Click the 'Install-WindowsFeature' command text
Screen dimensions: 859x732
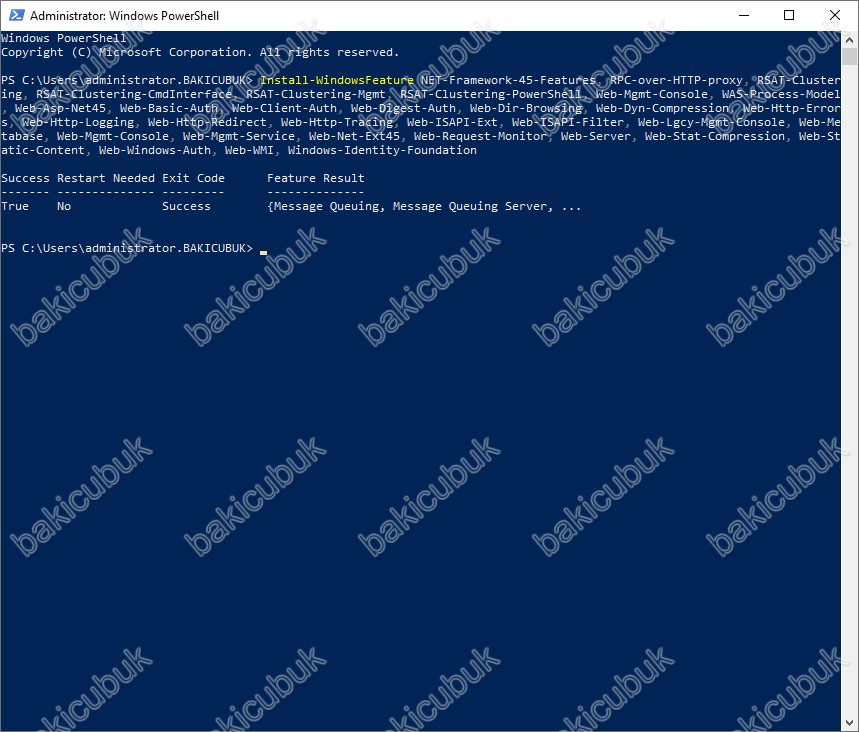tap(336, 80)
